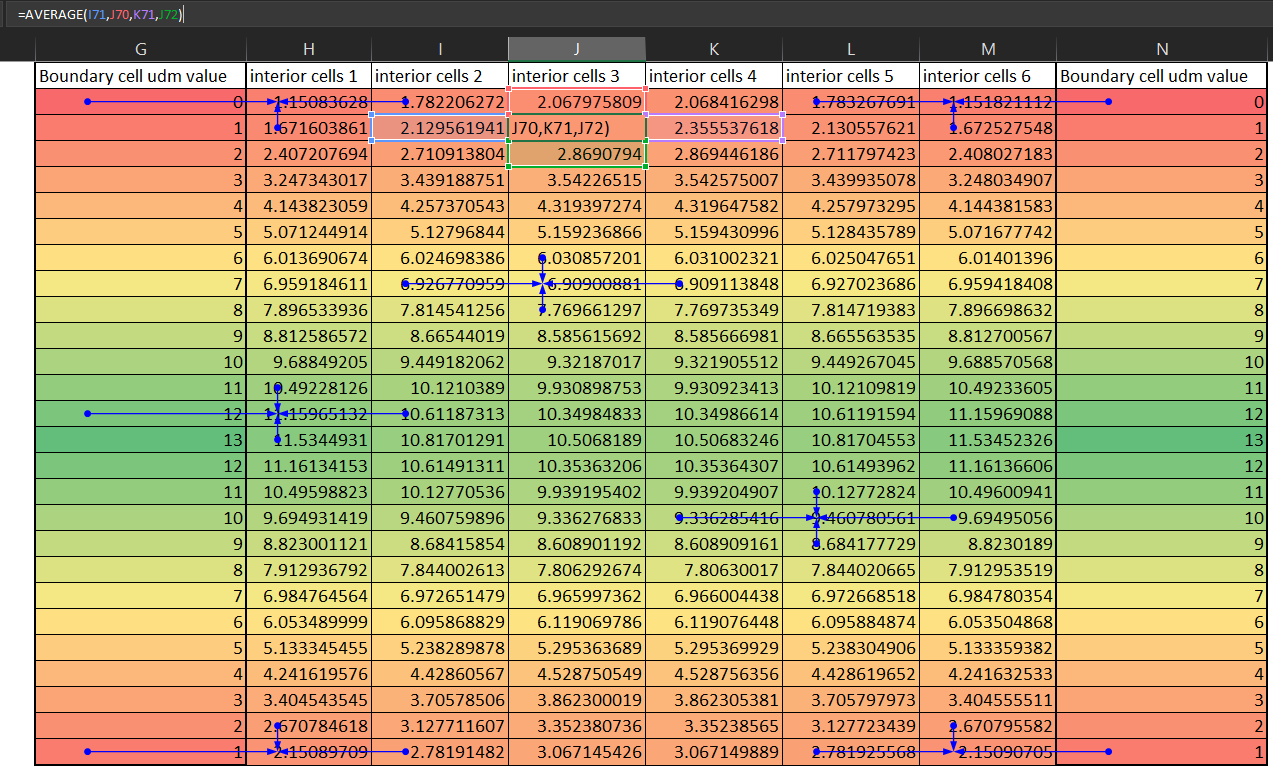The width and height of the screenshot is (1273, 779).
Task: Select the cell containing 7.80630017
Action: 713,570
